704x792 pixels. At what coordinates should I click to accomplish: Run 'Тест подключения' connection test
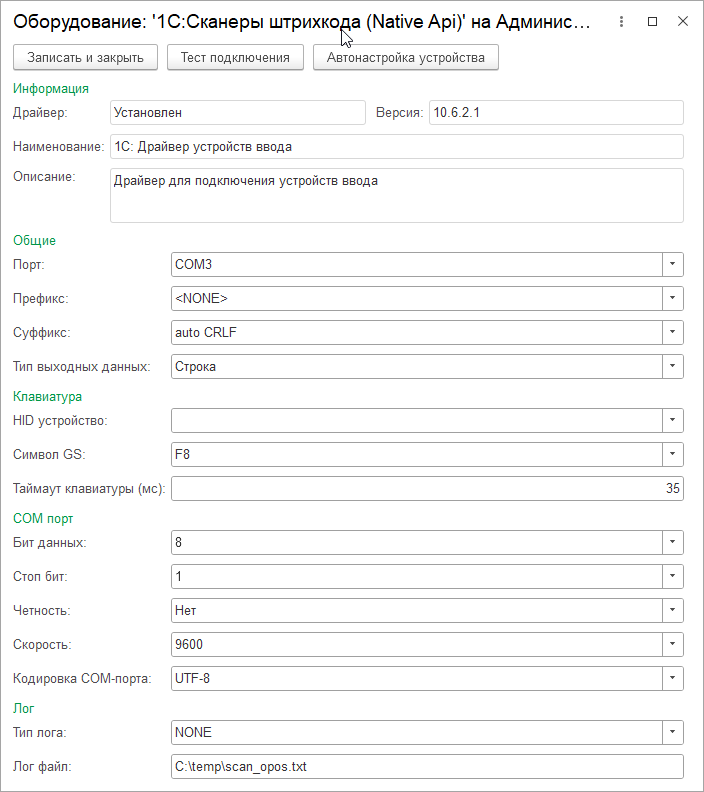coord(235,57)
